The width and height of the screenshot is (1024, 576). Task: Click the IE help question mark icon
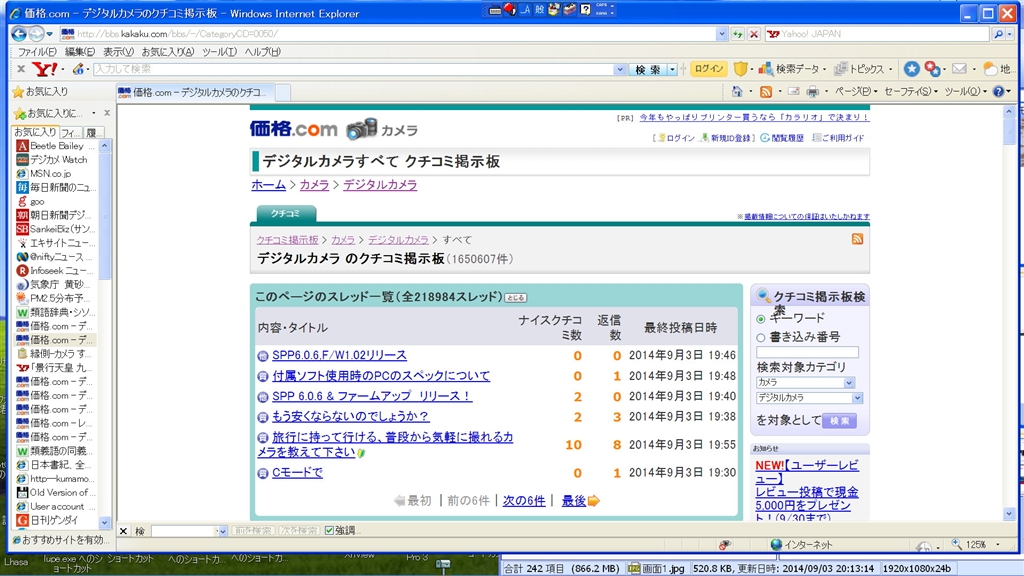coord(999,92)
